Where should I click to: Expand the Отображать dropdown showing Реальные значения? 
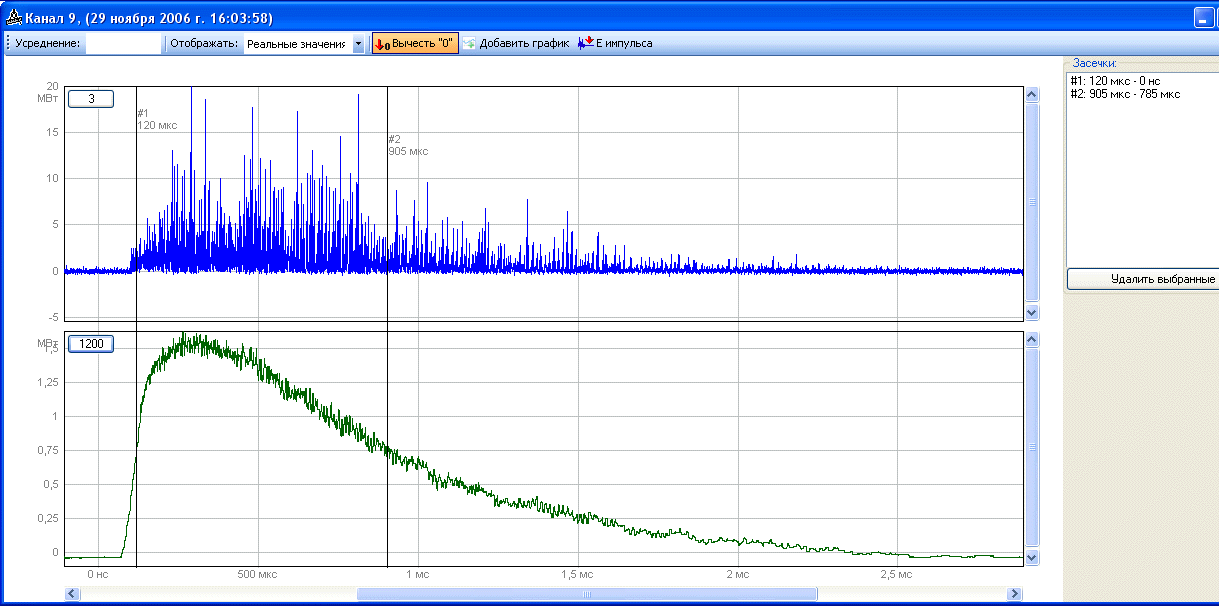click(358, 44)
